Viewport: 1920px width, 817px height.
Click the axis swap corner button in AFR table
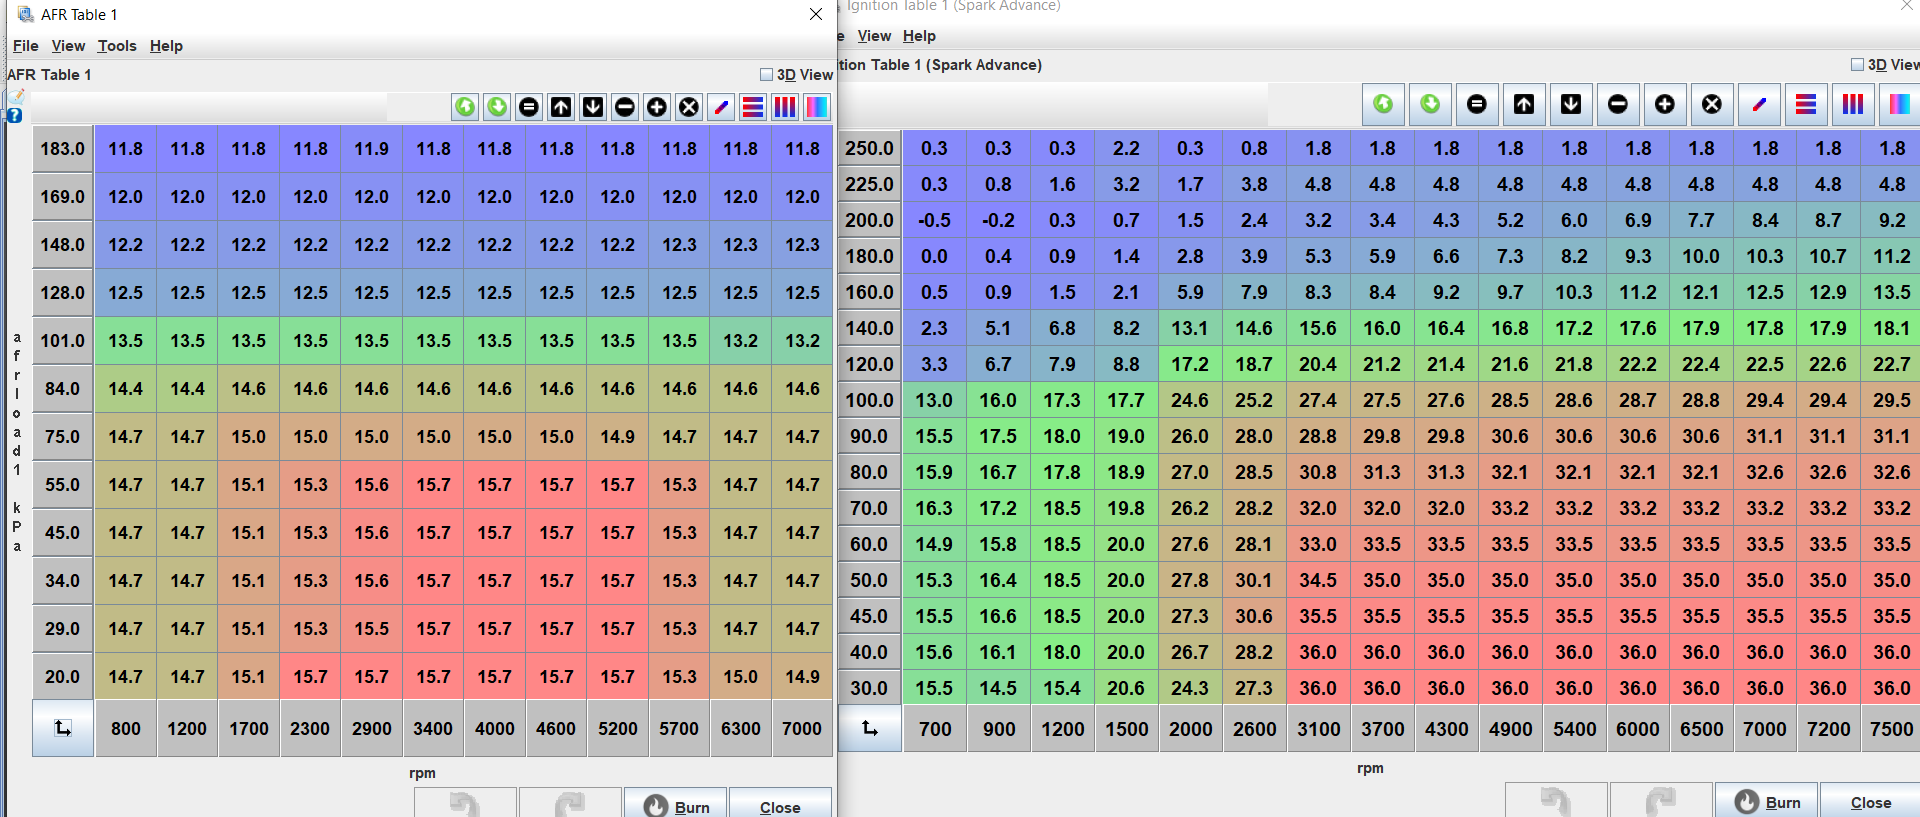point(63,729)
